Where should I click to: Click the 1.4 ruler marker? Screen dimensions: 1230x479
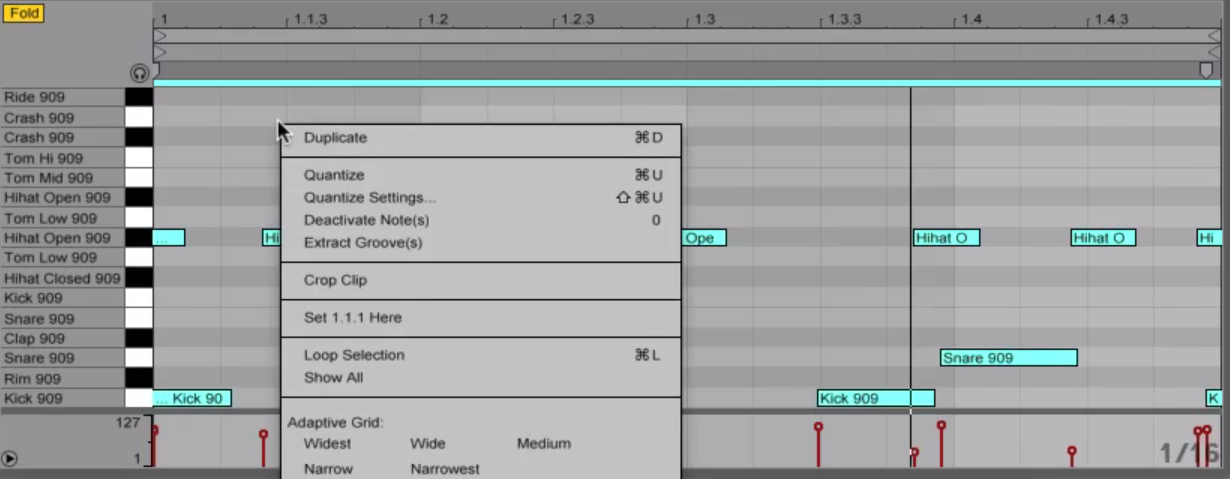click(971, 19)
